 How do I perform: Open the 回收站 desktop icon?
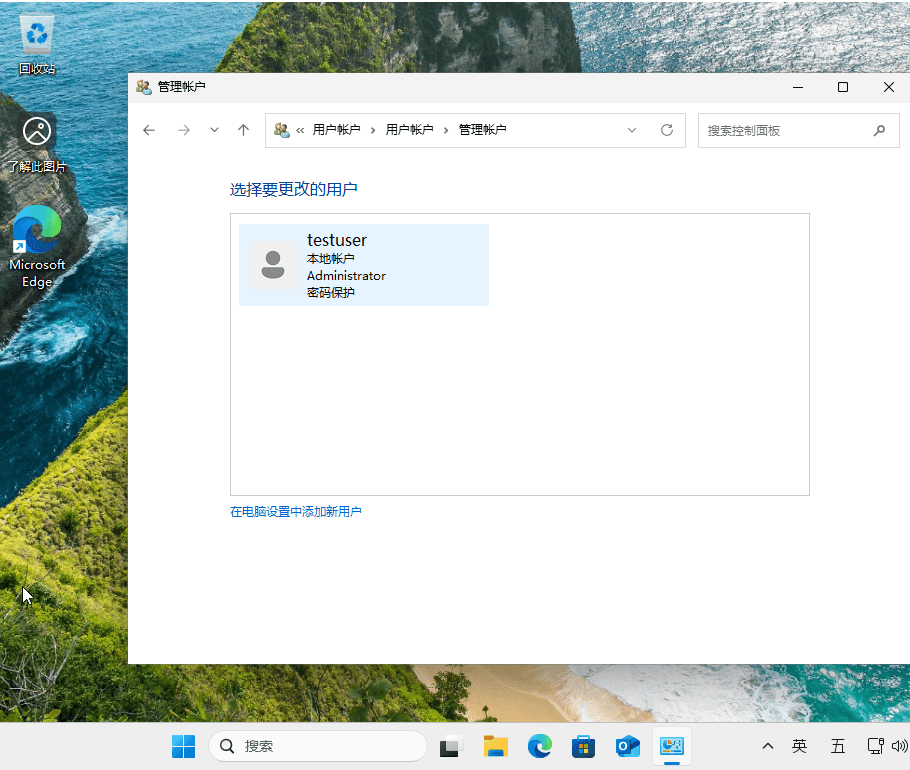coord(37,44)
